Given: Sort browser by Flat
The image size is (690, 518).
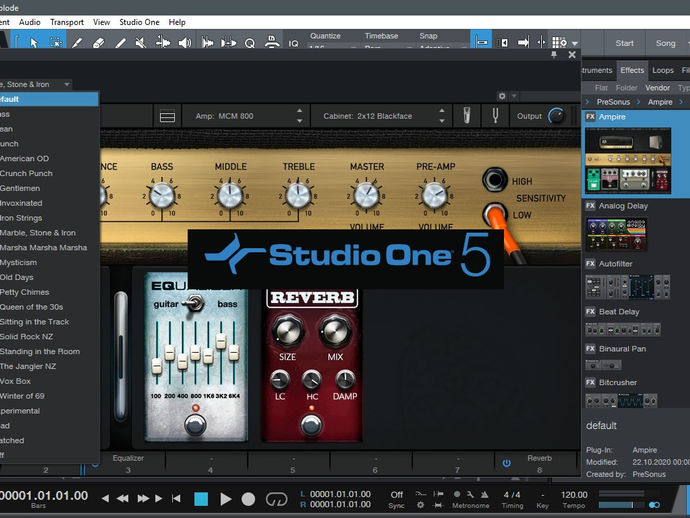Looking at the screenshot, I should [601, 88].
